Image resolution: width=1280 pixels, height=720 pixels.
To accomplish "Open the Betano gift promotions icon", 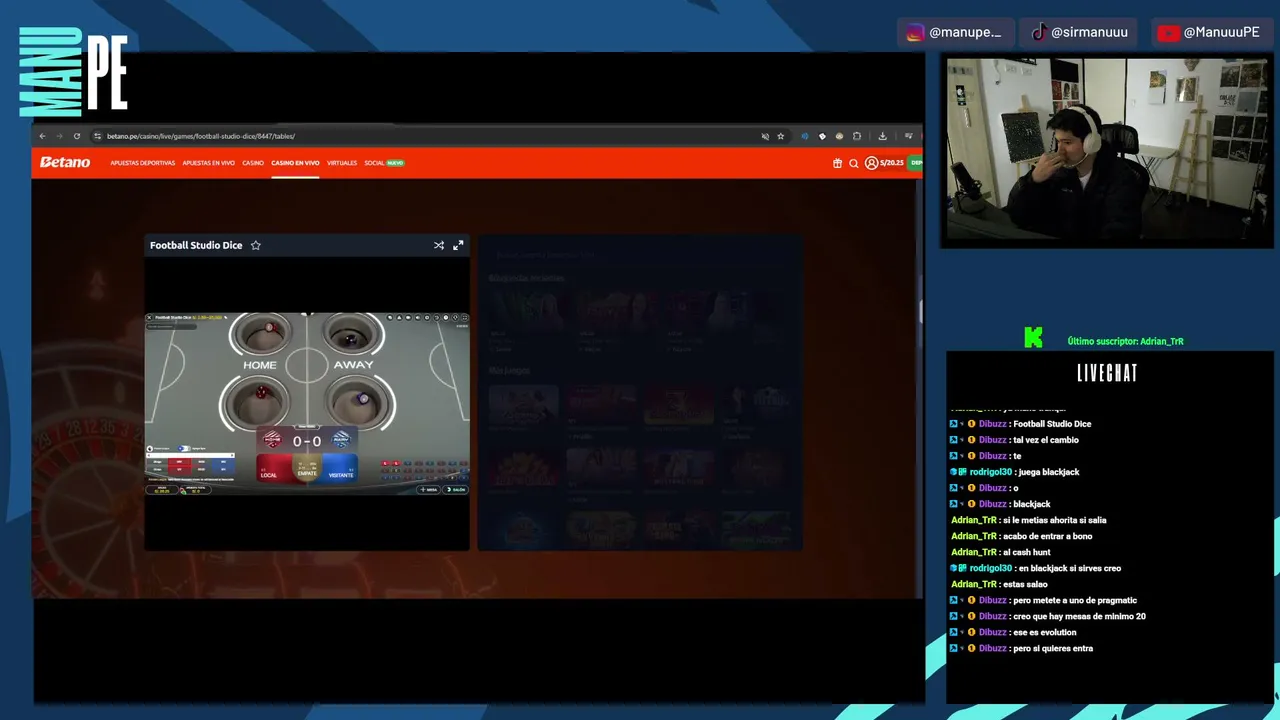I will click(837, 163).
